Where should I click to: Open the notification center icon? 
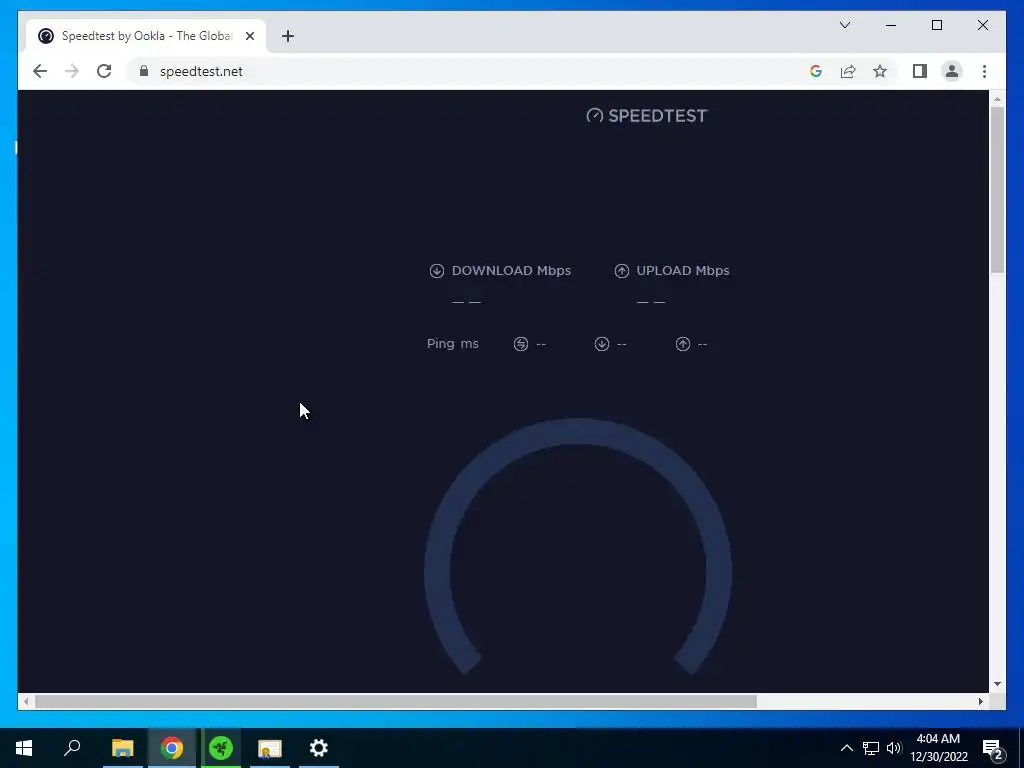[x=993, y=748]
